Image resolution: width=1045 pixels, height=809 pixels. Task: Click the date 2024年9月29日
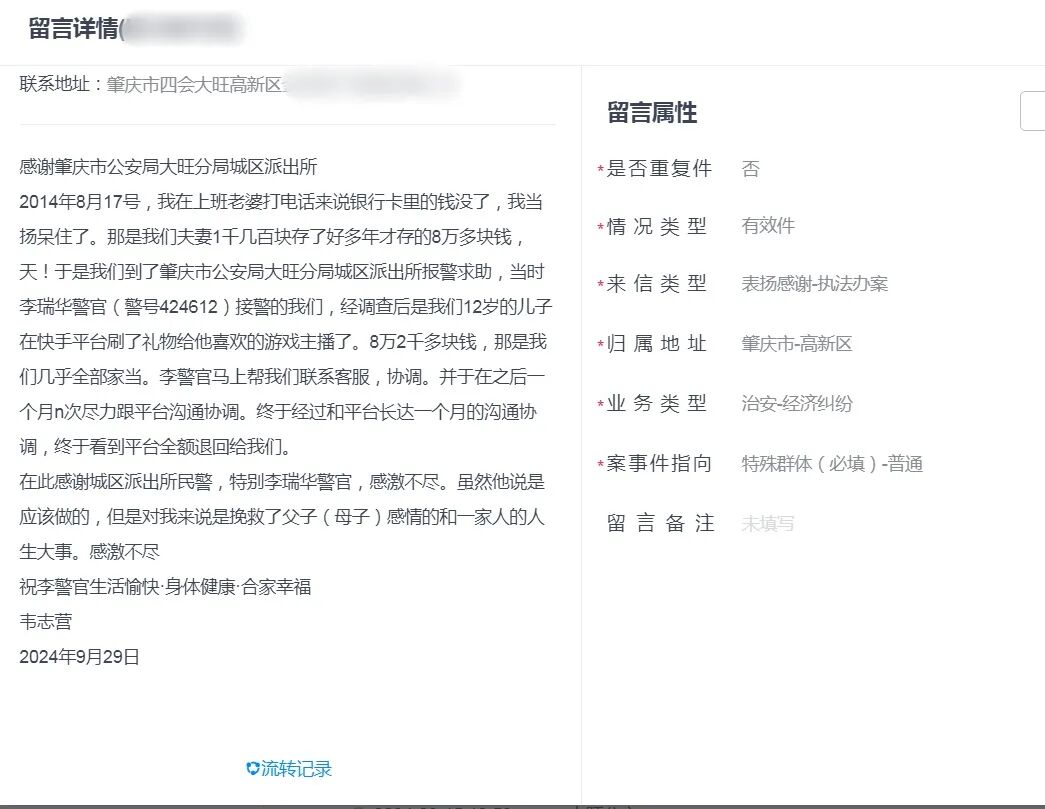coord(79,657)
